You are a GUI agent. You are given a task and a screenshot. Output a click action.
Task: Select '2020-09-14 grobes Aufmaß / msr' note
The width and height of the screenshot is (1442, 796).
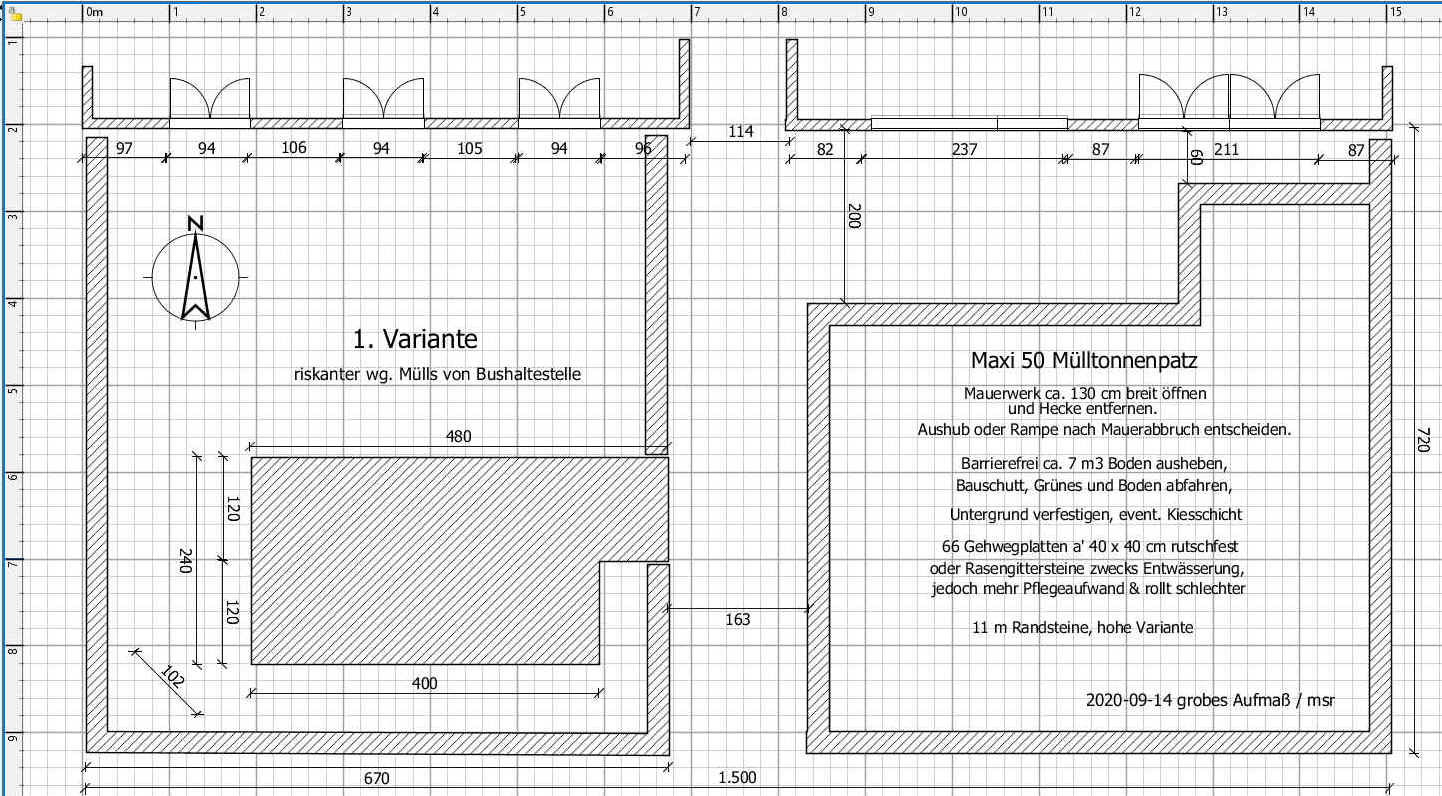(x=1210, y=700)
